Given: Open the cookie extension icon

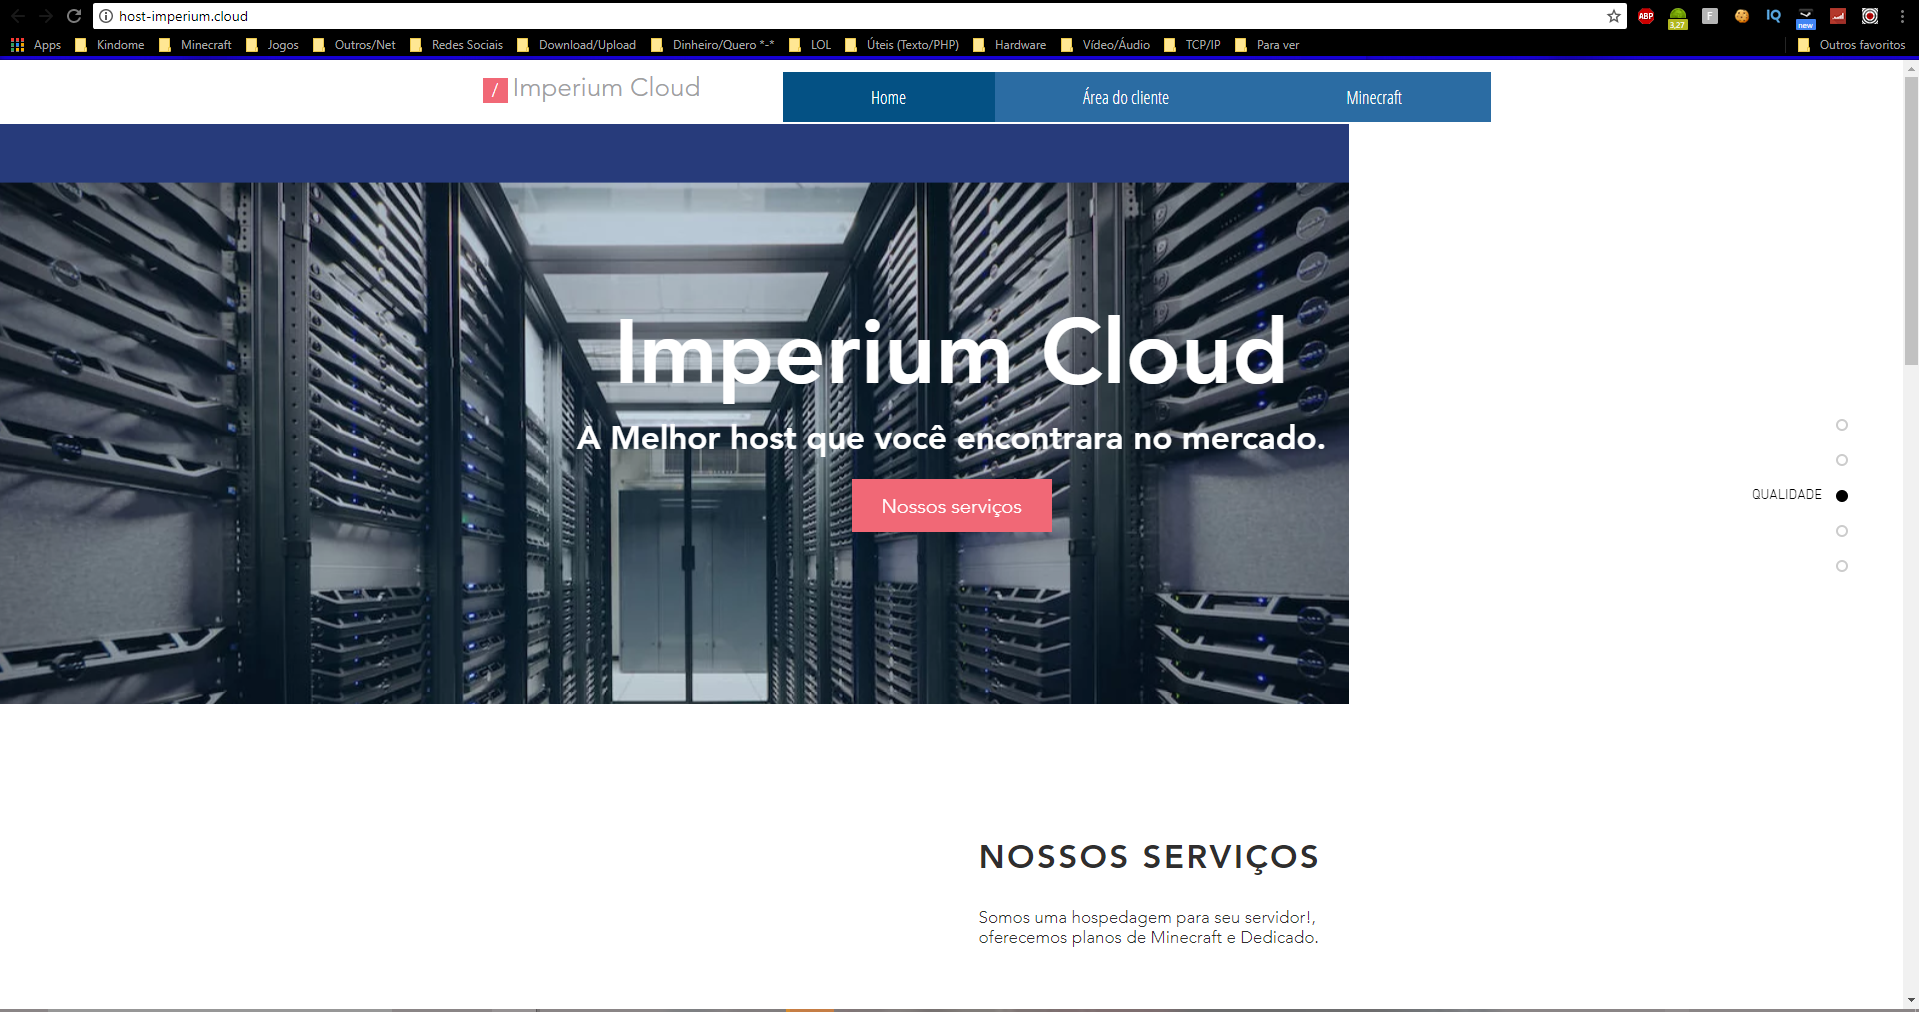Looking at the screenshot, I should pos(1742,16).
